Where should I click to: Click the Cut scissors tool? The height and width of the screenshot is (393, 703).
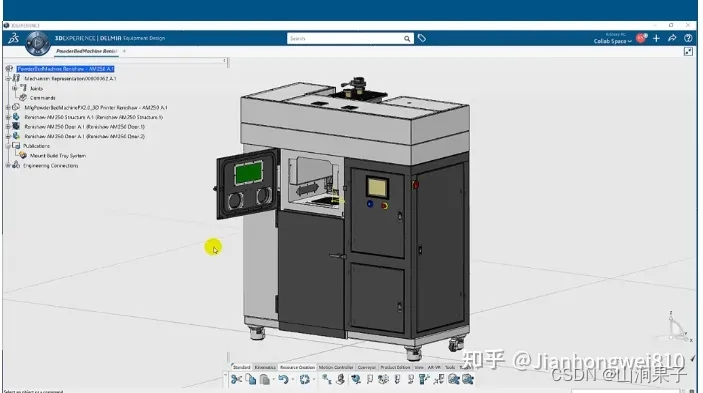236,380
